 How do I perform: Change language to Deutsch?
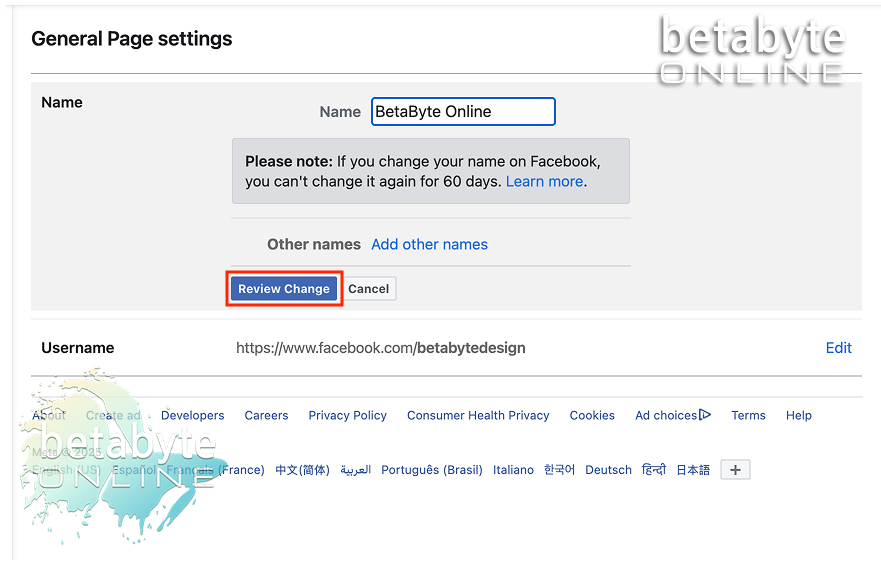608,470
